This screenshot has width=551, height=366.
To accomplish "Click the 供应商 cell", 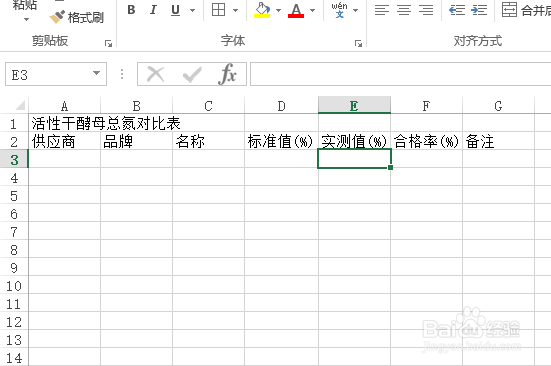I will pyautogui.click(x=65, y=141).
